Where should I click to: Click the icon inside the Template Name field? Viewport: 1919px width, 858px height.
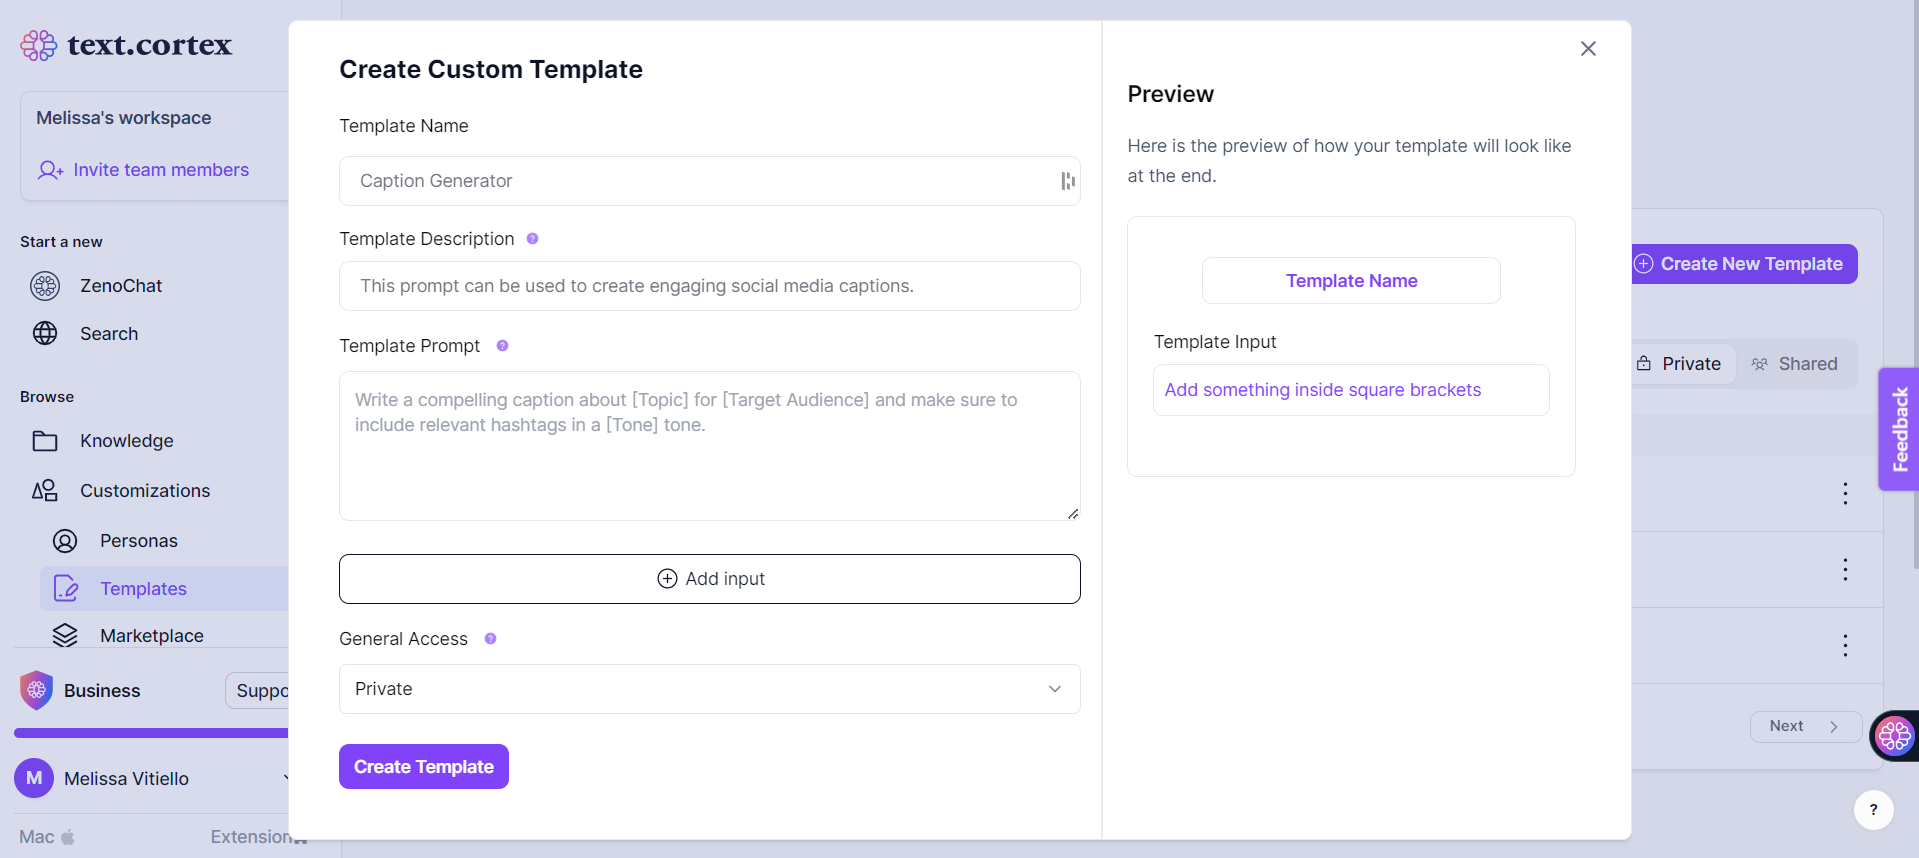(x=1067, y=181)
